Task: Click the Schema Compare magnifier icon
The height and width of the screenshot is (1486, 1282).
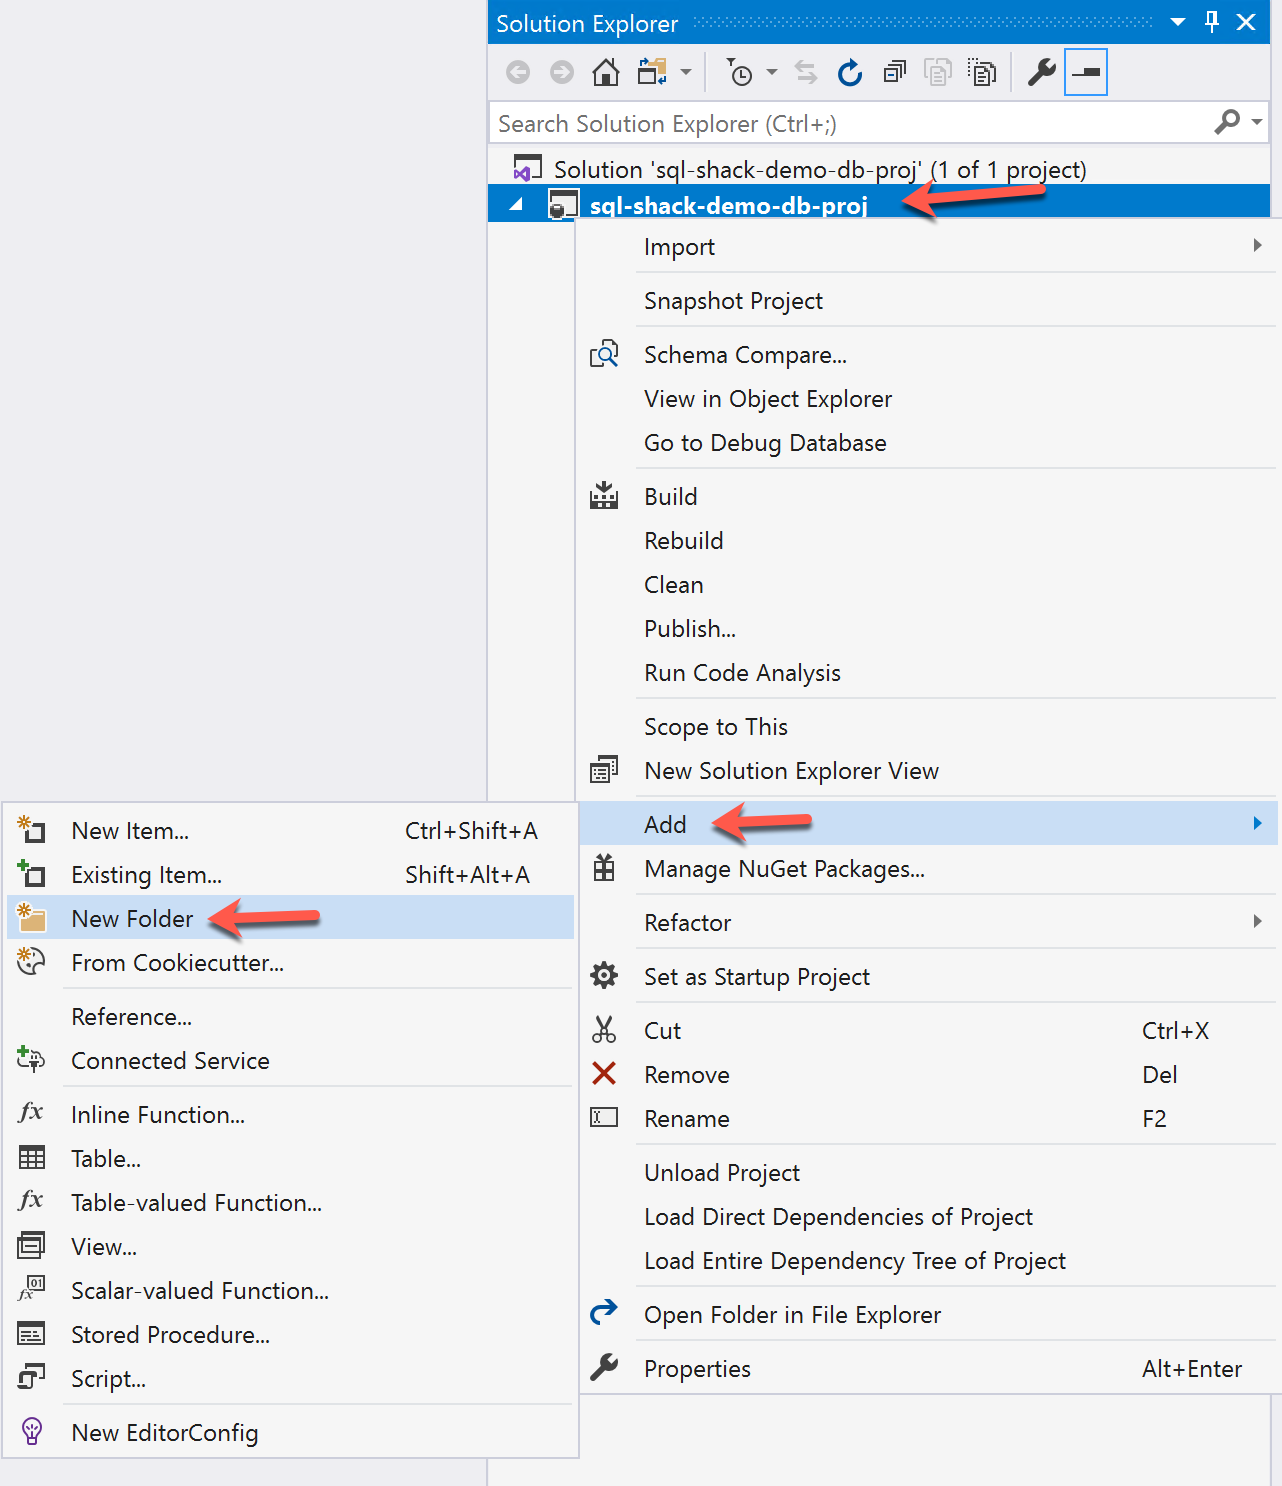Action: pos(604,354)
